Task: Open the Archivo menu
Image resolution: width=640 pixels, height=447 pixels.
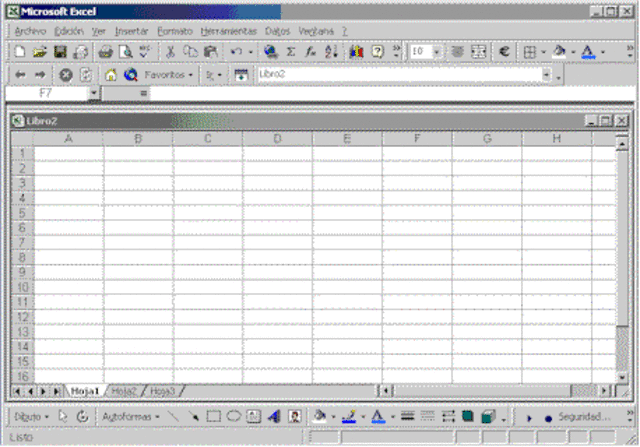Action: [30, 31]
